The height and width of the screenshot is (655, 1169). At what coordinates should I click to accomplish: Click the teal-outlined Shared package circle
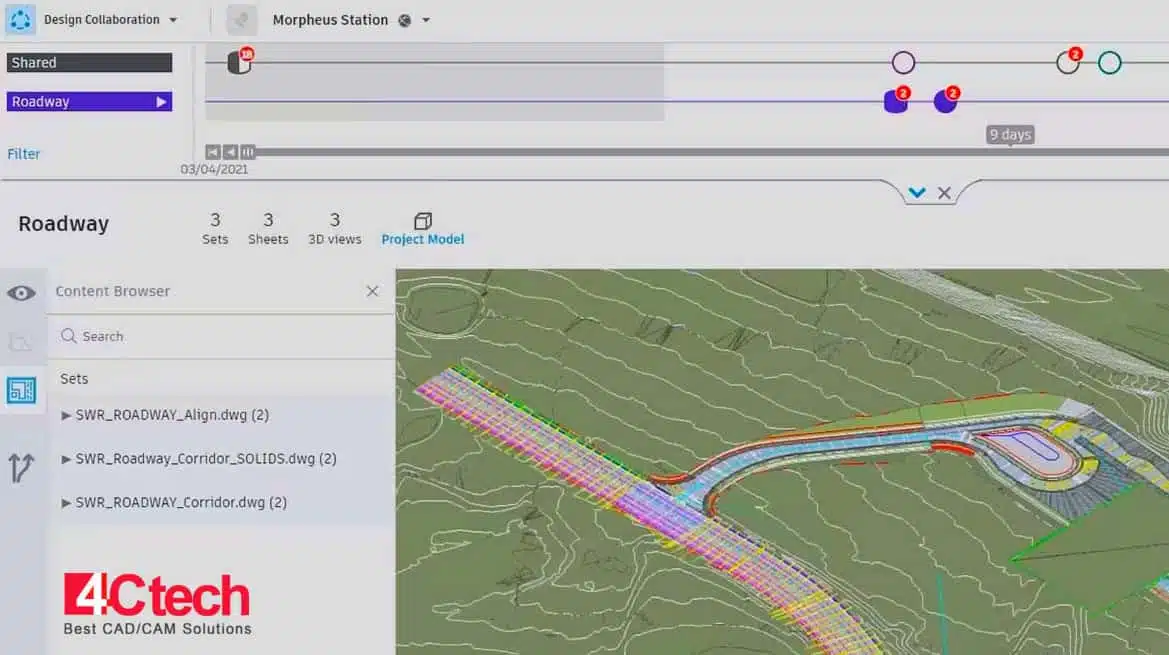(1109, 63)
